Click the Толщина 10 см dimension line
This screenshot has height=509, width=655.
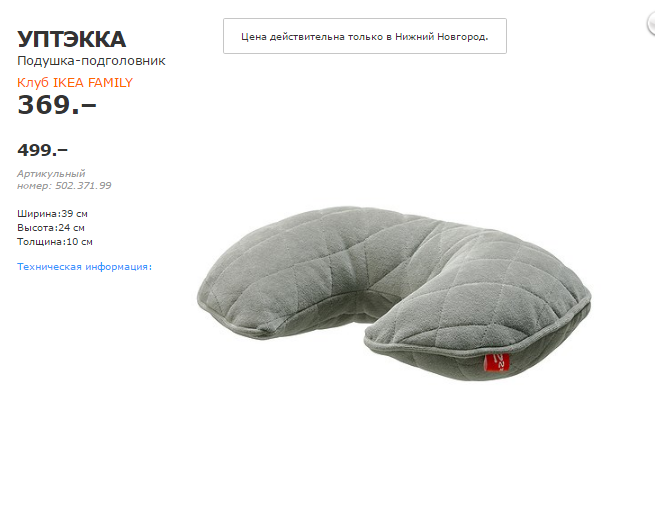coord(55,242)
